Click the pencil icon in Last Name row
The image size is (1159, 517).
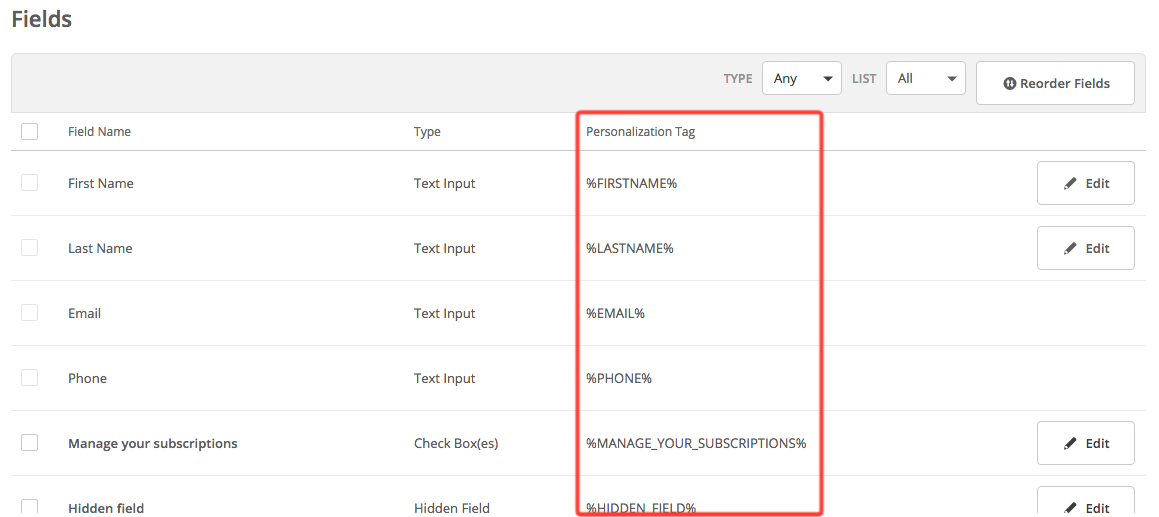pos(1070,249)
